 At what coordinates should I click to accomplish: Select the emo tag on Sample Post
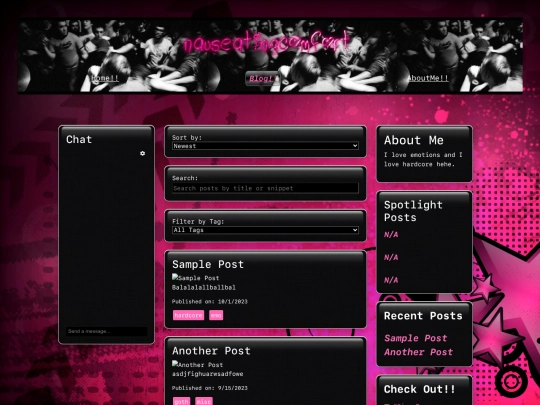(x=216, y=315)
